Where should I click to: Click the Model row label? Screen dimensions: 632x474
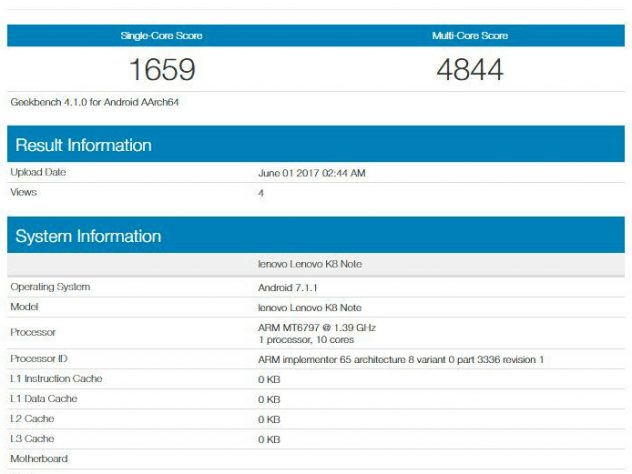[x=25, y=307]
